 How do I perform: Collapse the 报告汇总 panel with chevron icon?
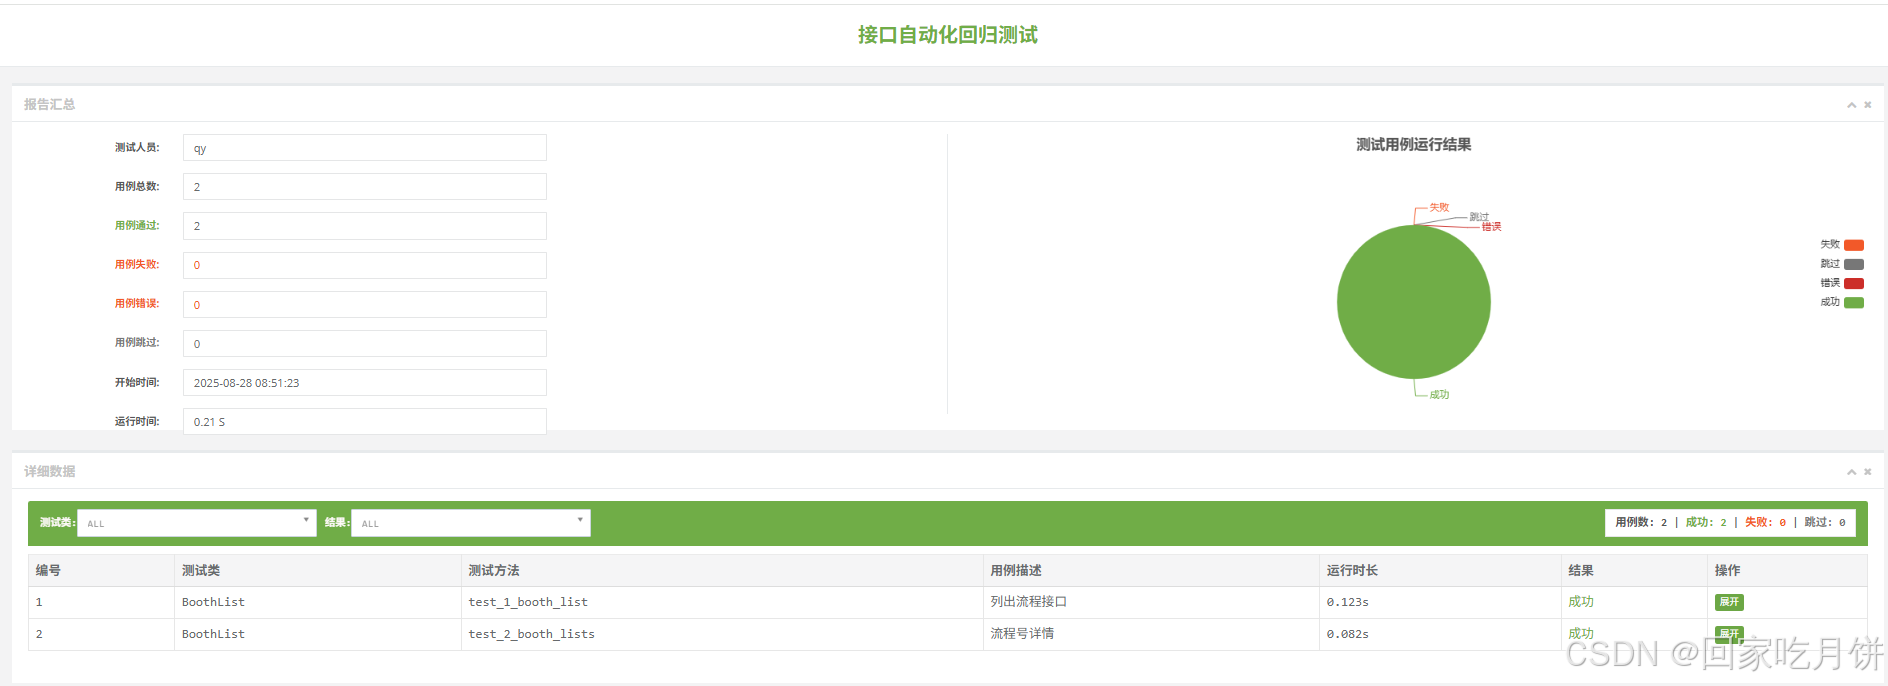[1851, 105]
